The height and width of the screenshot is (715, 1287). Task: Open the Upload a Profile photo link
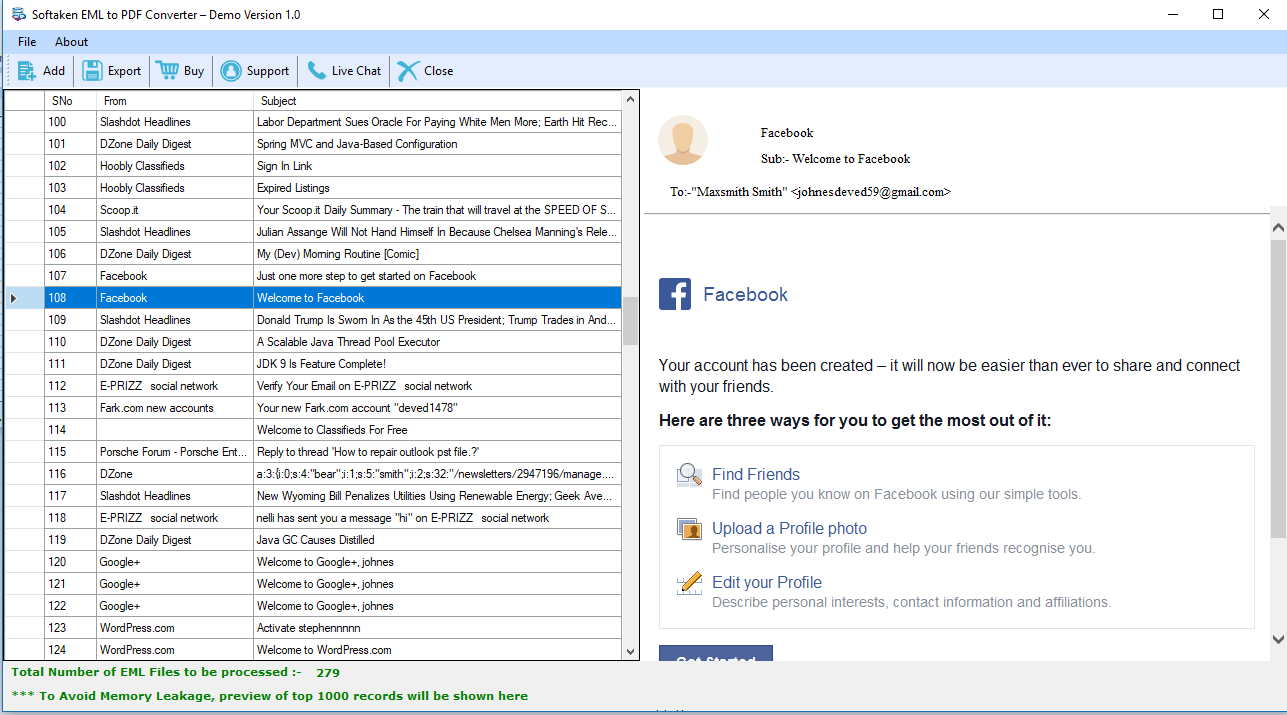pyautogui.click(x=789, y=529)
